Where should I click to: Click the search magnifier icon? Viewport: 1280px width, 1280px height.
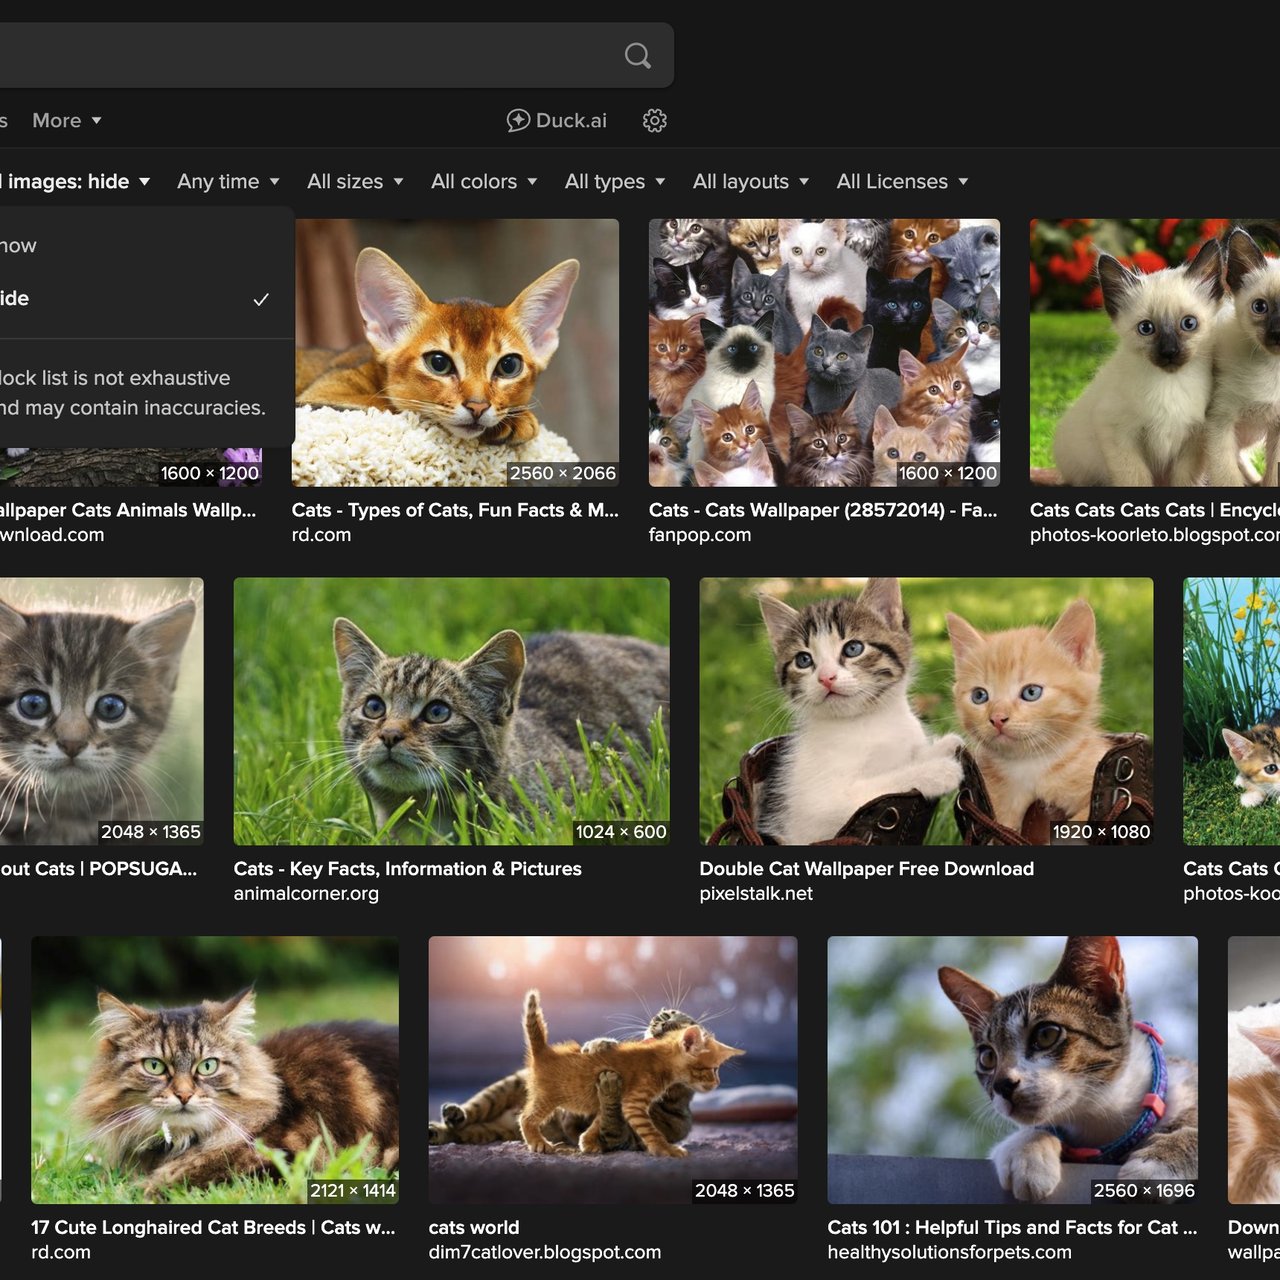pos(637,55)
